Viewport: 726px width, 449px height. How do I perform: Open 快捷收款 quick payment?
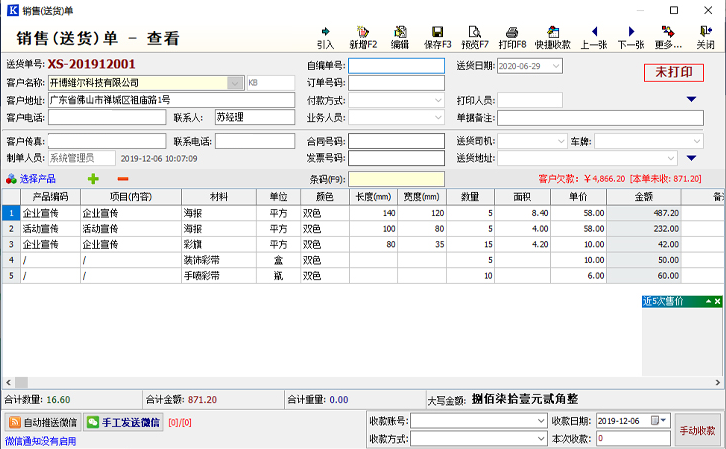[553, 38]
